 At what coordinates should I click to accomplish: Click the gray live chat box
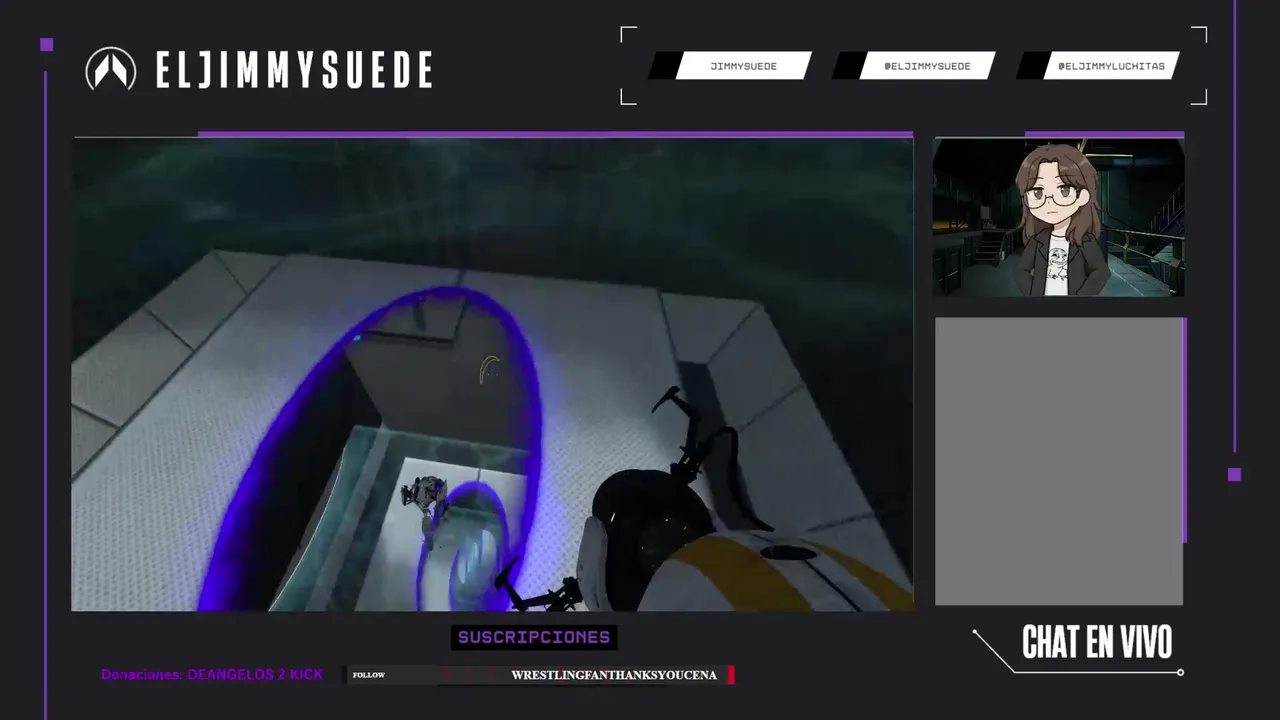[x=1059, y=461]
